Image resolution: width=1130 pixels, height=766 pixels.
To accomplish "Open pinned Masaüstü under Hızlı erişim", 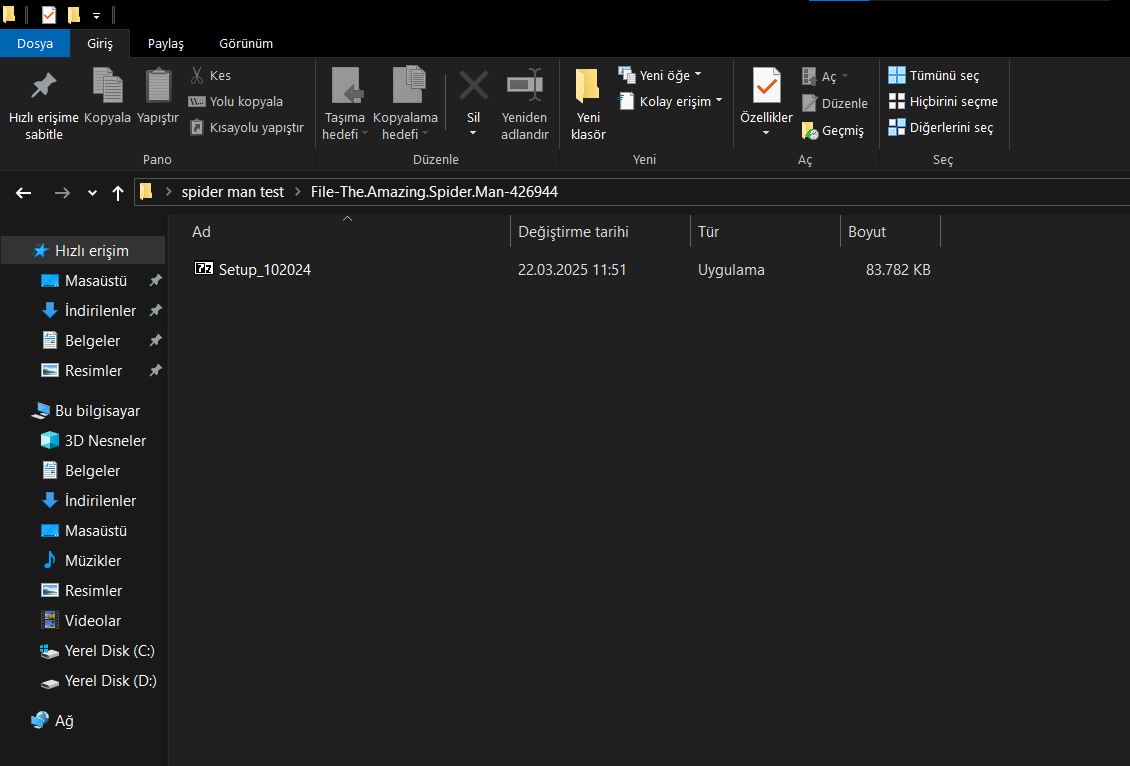I will click(96, 281).
